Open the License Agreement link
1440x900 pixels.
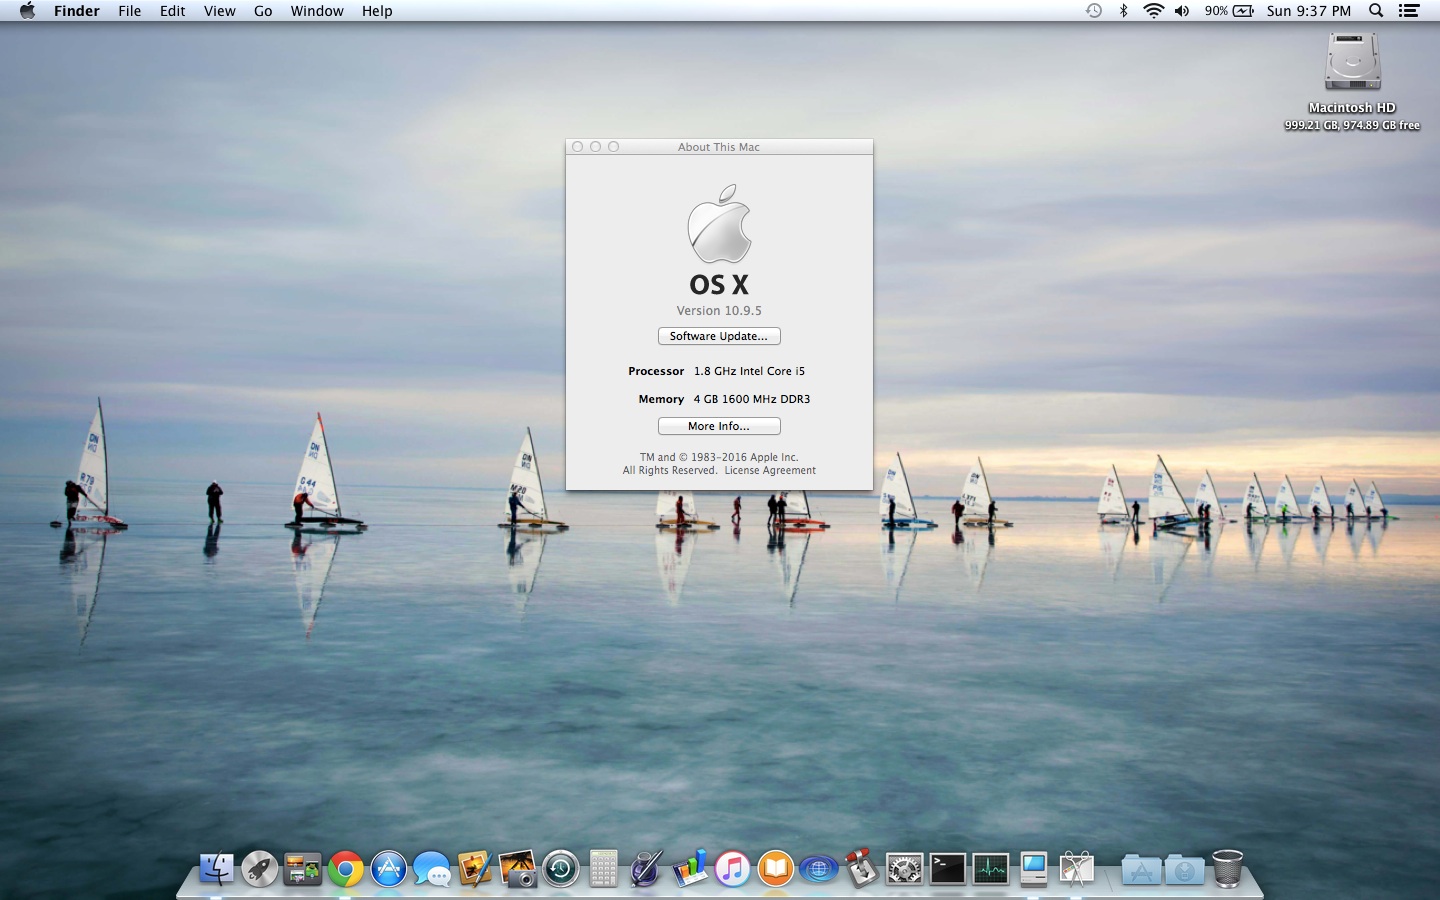point(769,470)
